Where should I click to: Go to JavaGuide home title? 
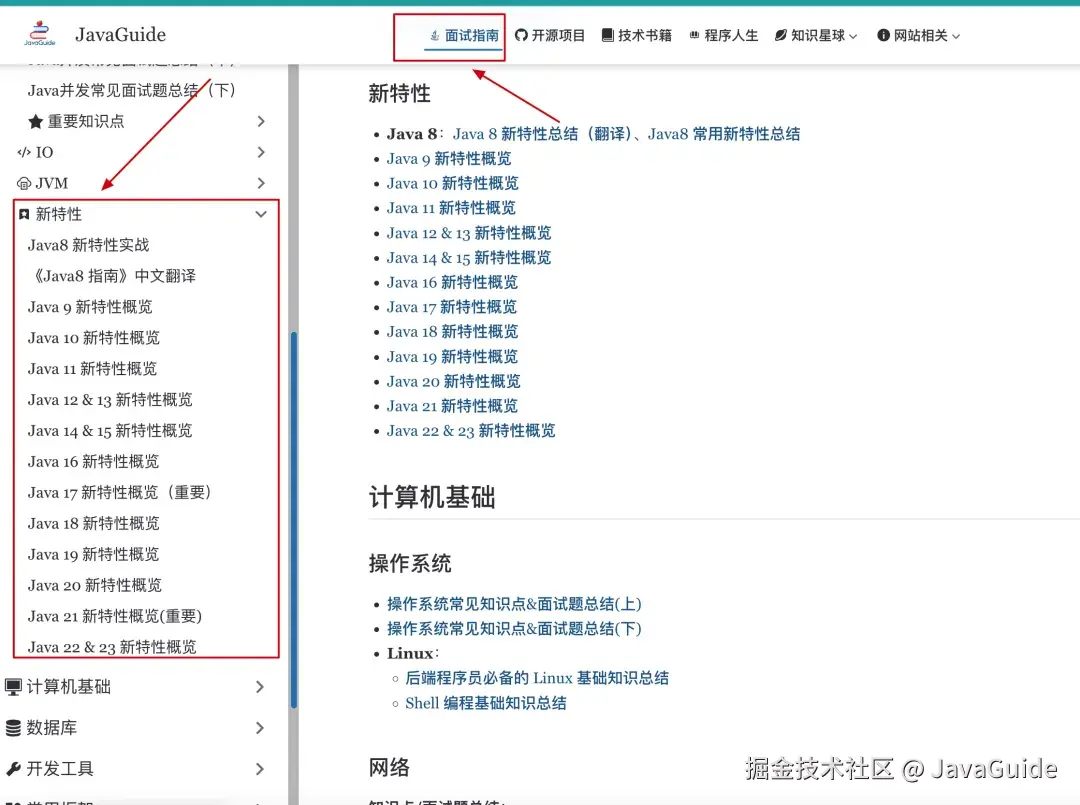pyautogui.click(x=121, y=34)
